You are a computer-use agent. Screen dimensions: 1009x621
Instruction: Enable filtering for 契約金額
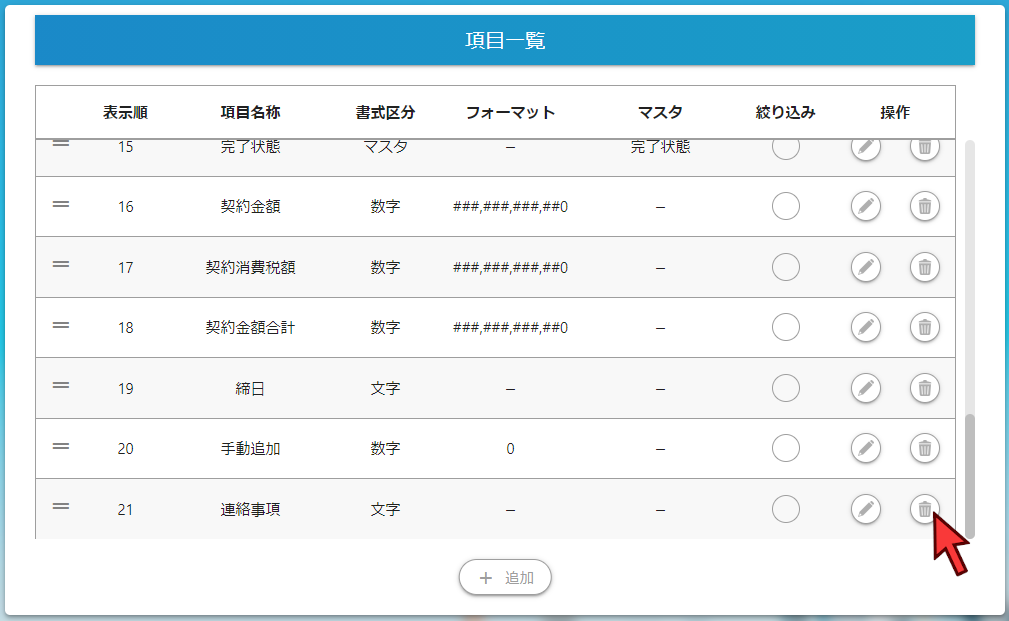[x=786, y=206]
